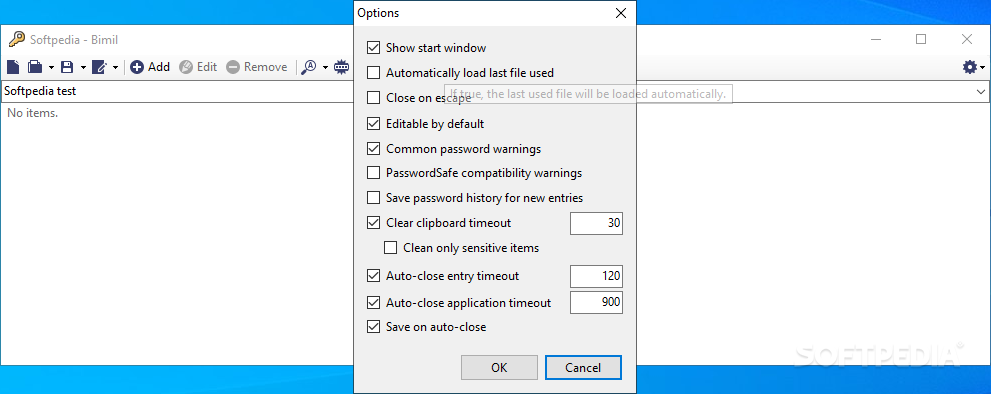Expand the Open file dropdown arrow

click(x=51, y=67)
